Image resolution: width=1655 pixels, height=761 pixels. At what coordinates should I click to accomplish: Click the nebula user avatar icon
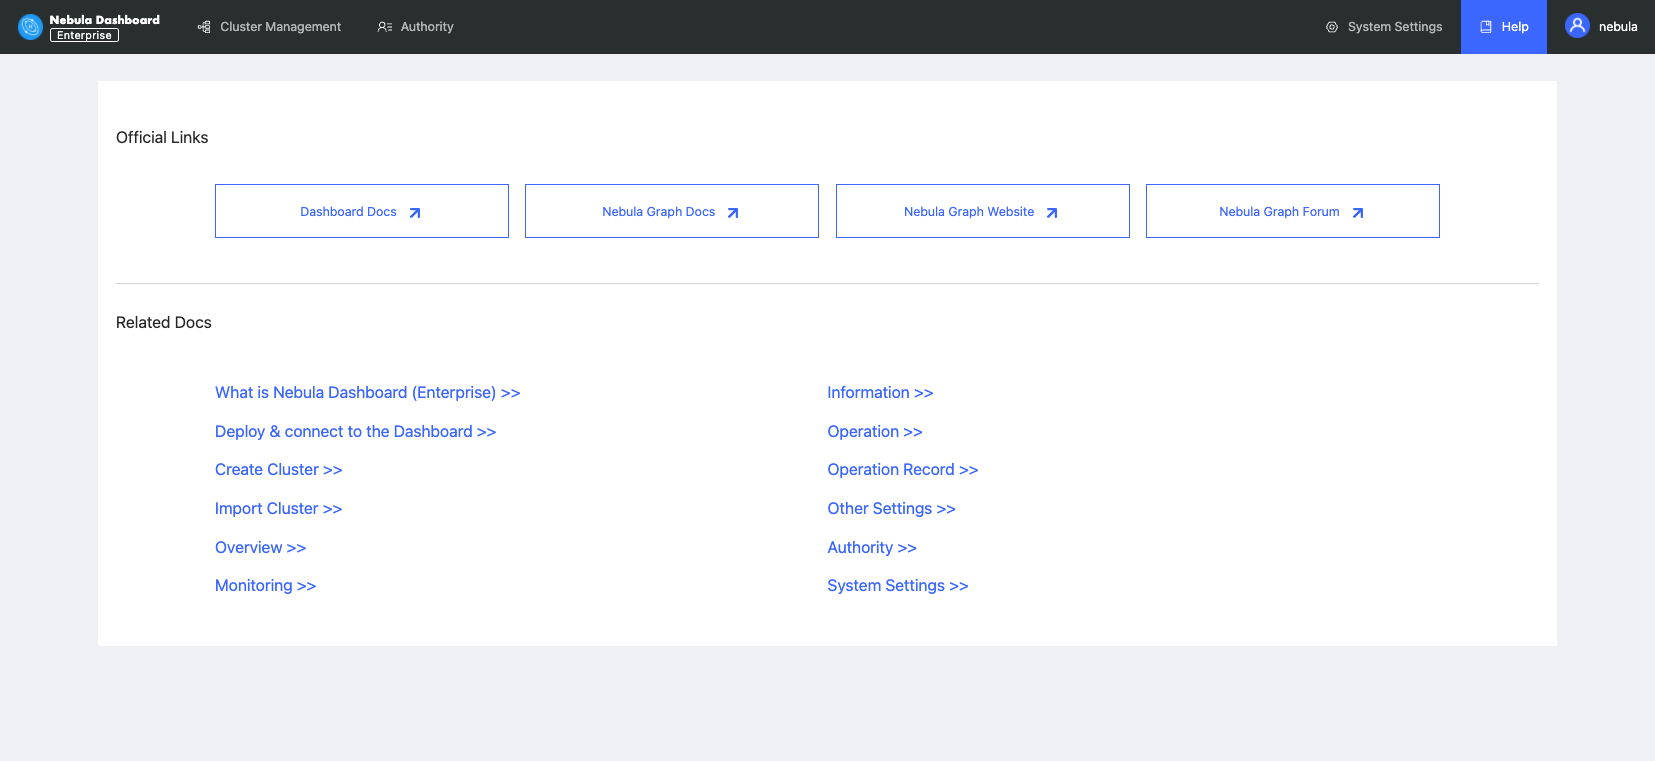(x=1577, y=26)
